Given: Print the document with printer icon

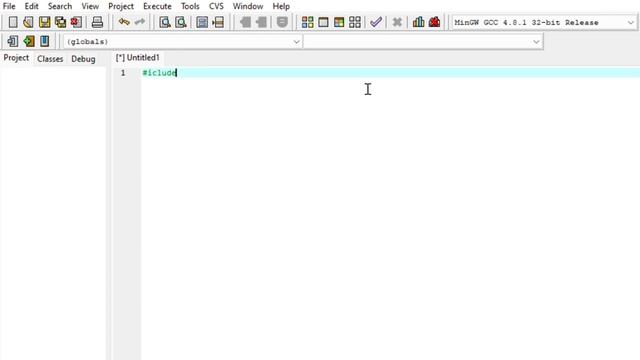Looking at the screenshot, I should tap(97, 22).
